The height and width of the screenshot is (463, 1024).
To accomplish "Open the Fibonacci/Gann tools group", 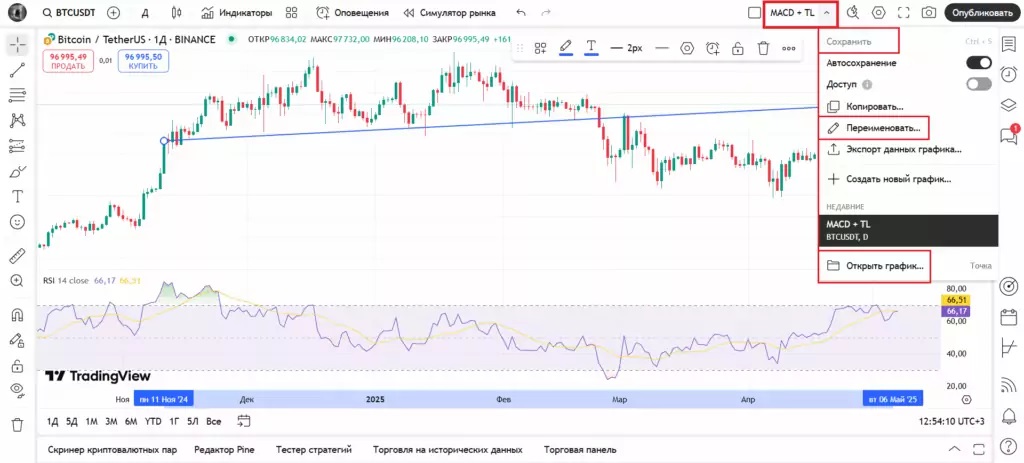I will pos(18,95).
